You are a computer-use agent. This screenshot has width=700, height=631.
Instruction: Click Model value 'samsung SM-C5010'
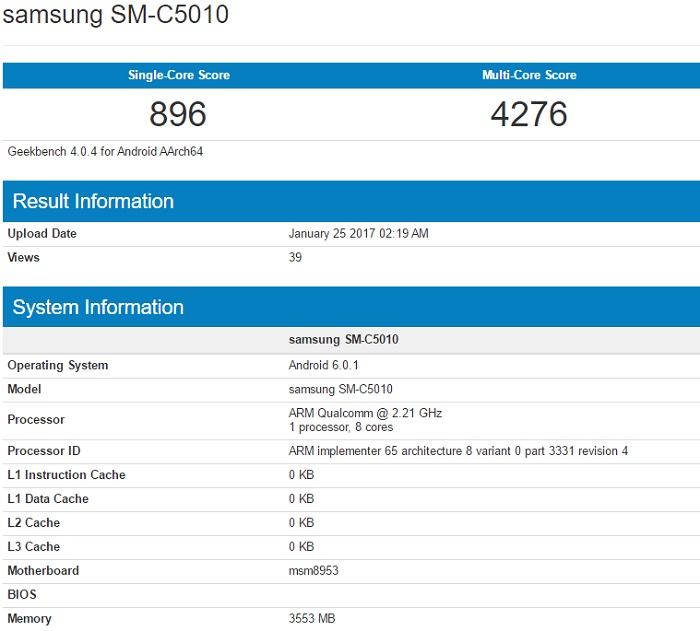coord(341,389)
